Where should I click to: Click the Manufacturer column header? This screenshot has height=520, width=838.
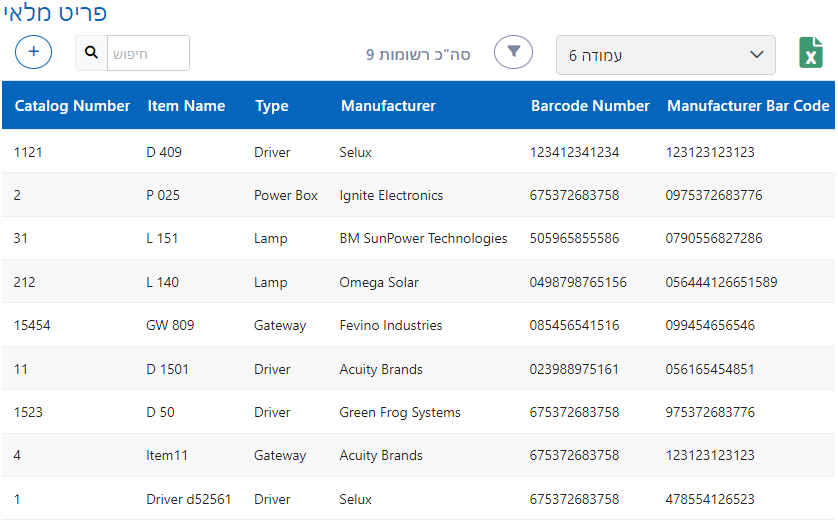click(x=388, y=106)
